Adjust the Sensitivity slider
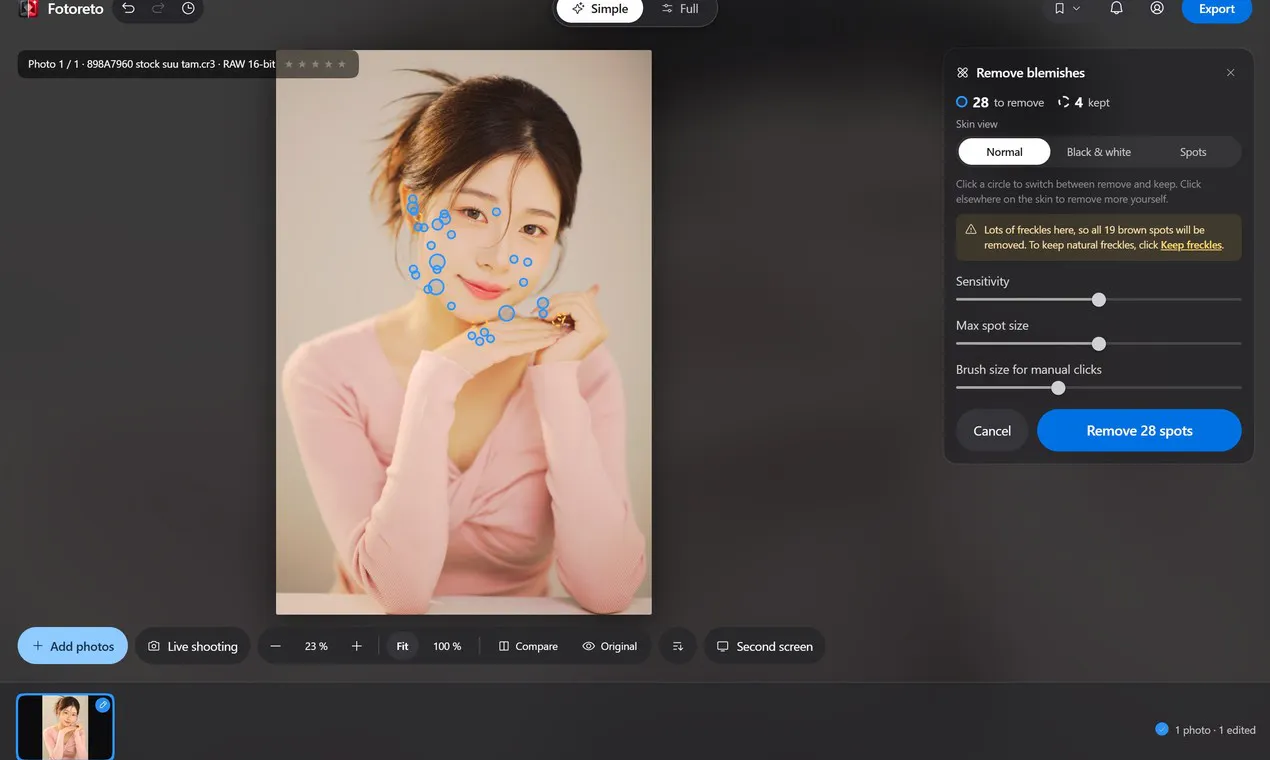The width and height of the screenshot is (1270, 760). (1099, 300)
